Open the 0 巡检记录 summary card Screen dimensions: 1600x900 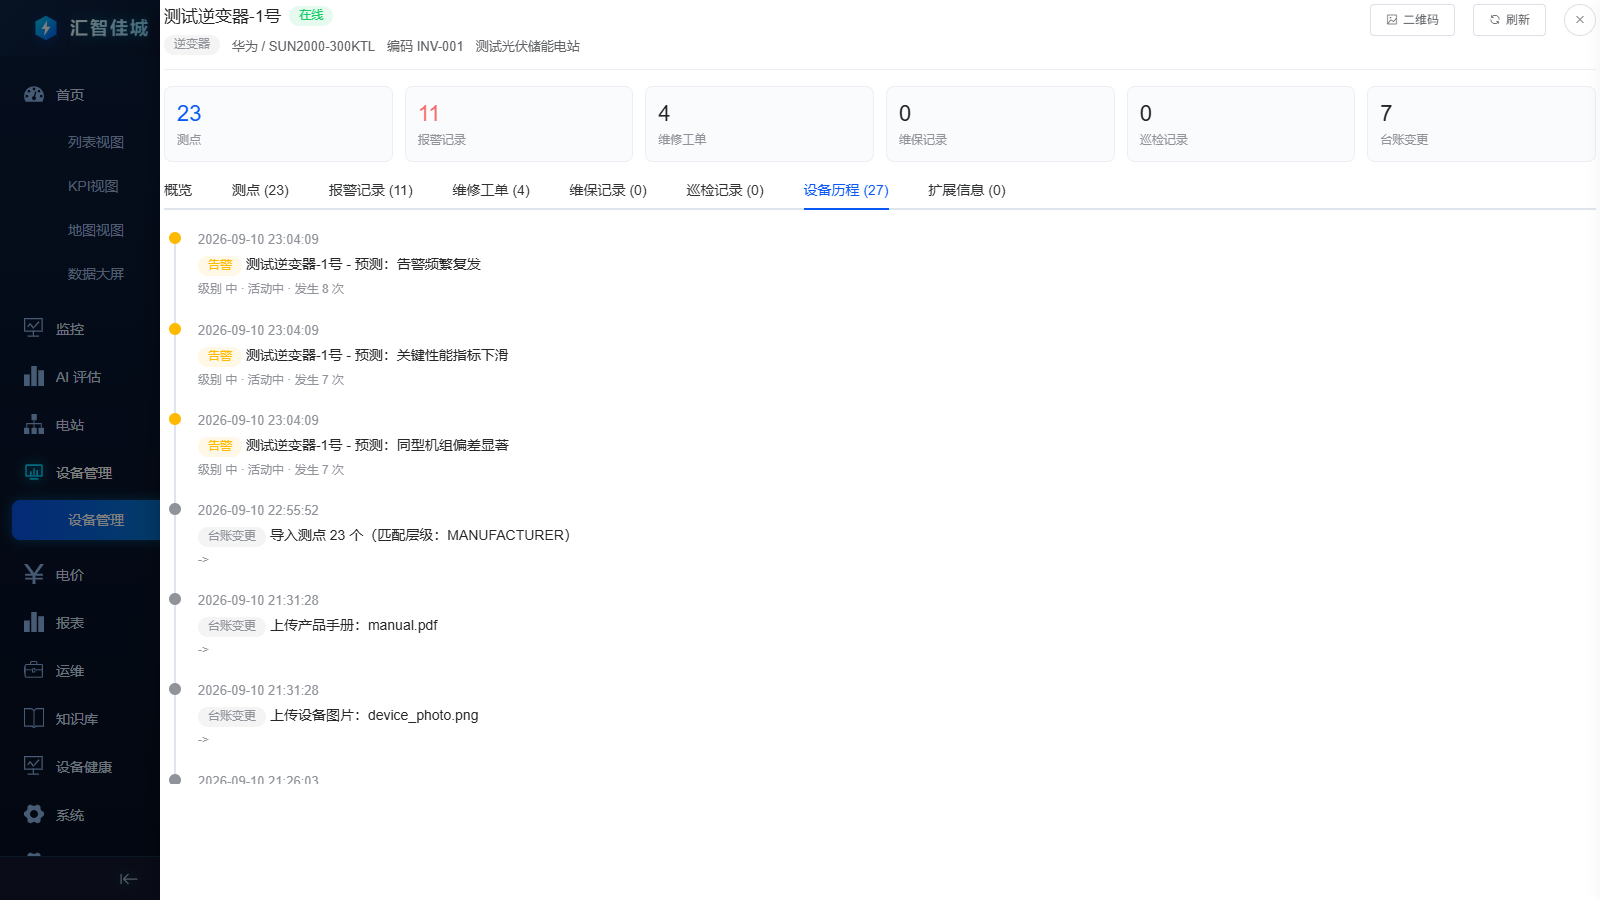1241,124
